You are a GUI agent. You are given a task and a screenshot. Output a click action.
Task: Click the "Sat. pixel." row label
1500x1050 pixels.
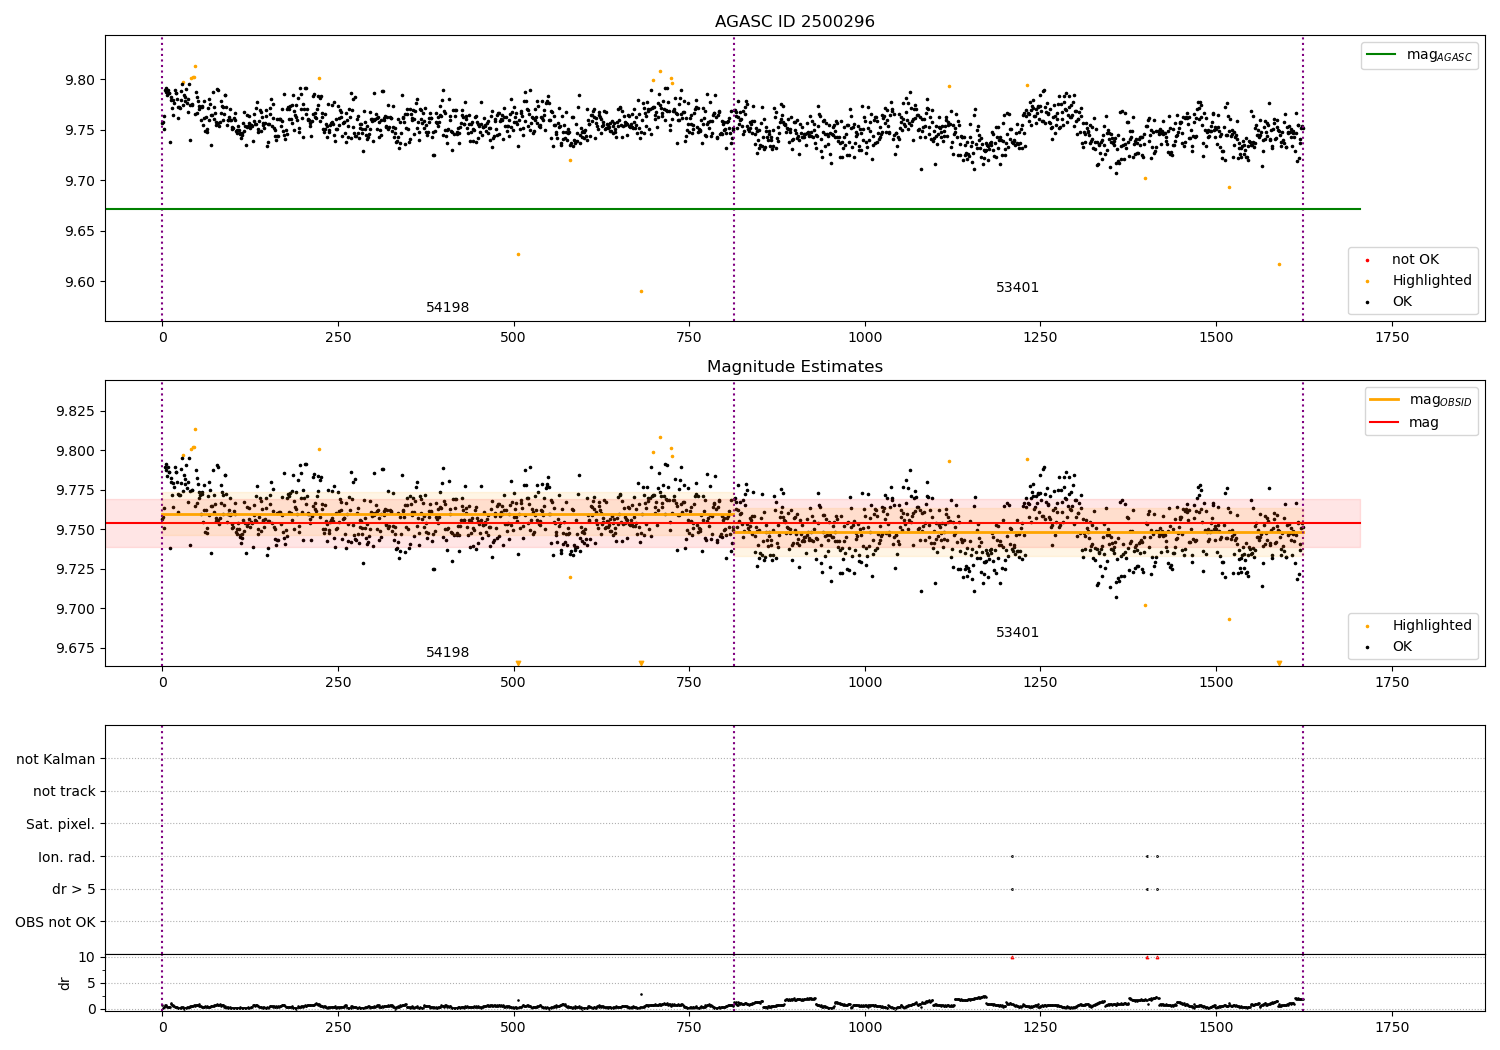[x=61, y=824]
